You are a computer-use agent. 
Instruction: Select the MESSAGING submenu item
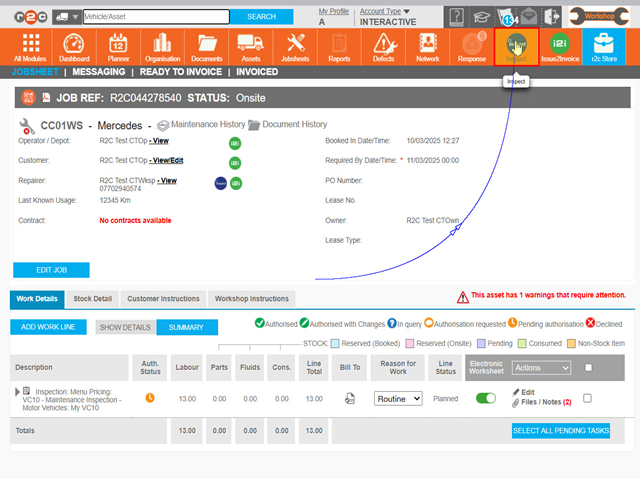99,72
